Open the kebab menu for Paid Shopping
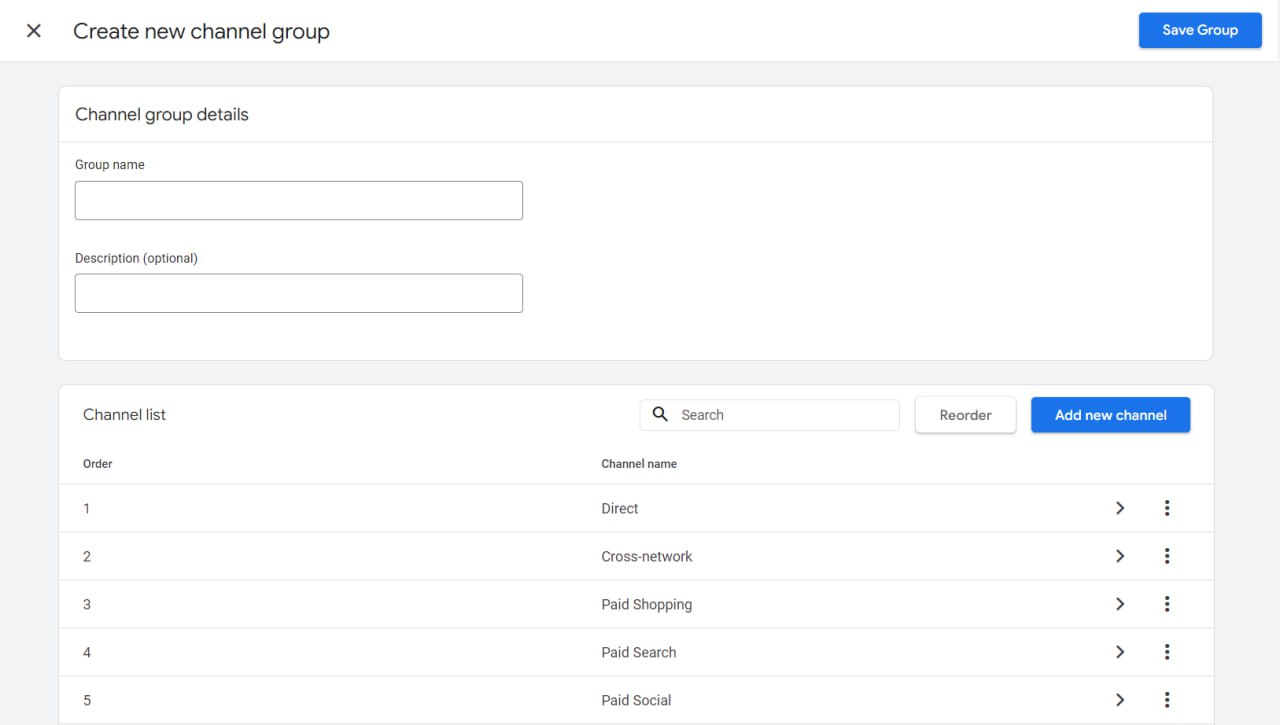Screen dimensions: 1280x725 tap(1167, 604)
